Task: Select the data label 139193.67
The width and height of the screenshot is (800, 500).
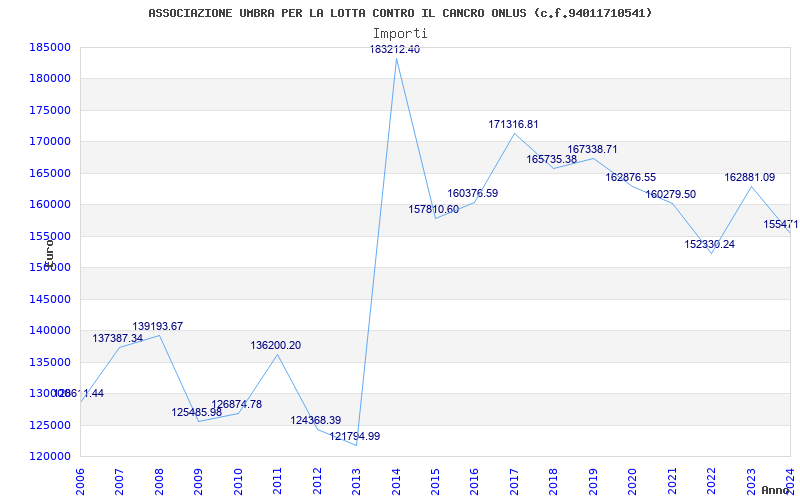Action: 158,327
